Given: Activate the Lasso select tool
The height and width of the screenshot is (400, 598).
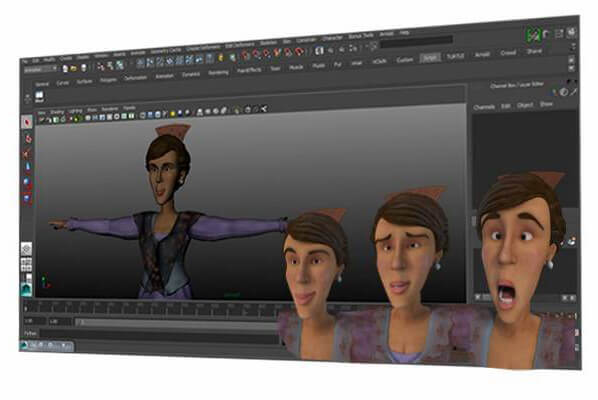Looking at the screenshot, I should click(27, 138).
